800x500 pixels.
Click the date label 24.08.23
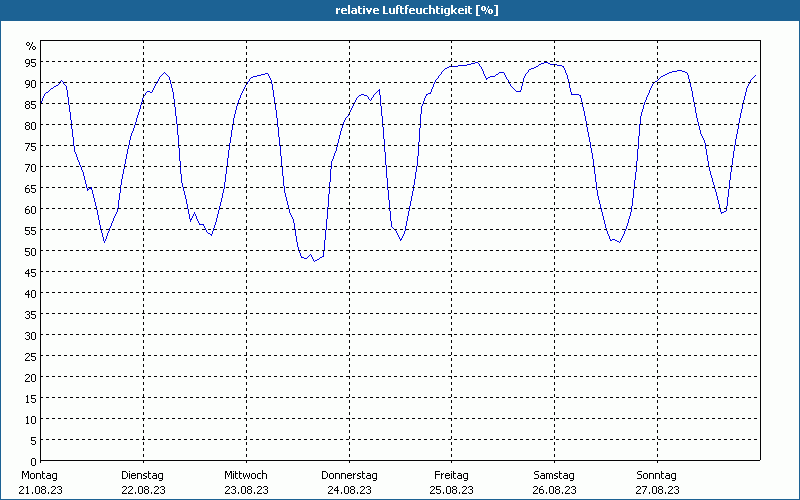coord(349,490)
